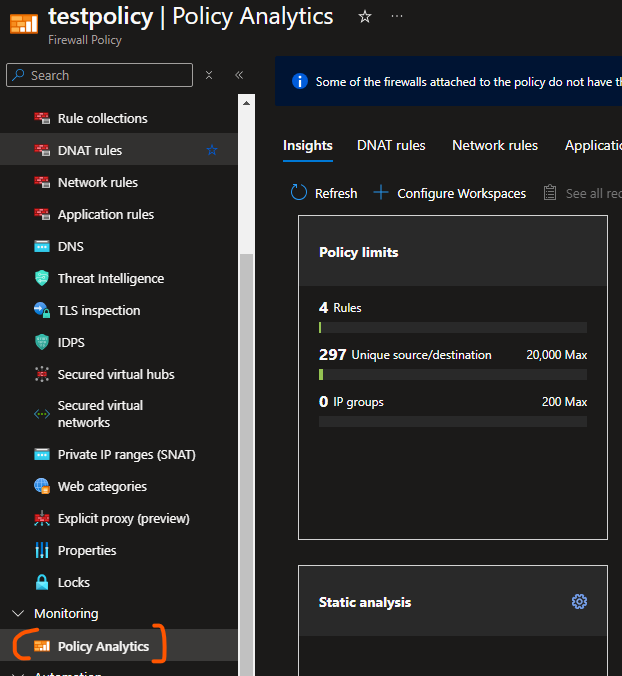Click the sidebar vertical scrollbar thumb

click(x=246, y=464)
